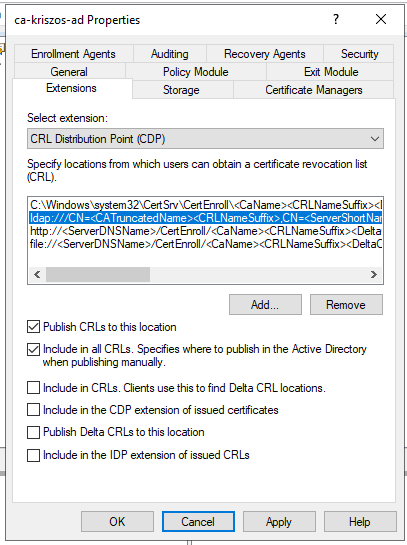Image resolution: width=407 pixels, height=545 pixels.
Task: Click the Help button
Action: [x=360, y=521]
